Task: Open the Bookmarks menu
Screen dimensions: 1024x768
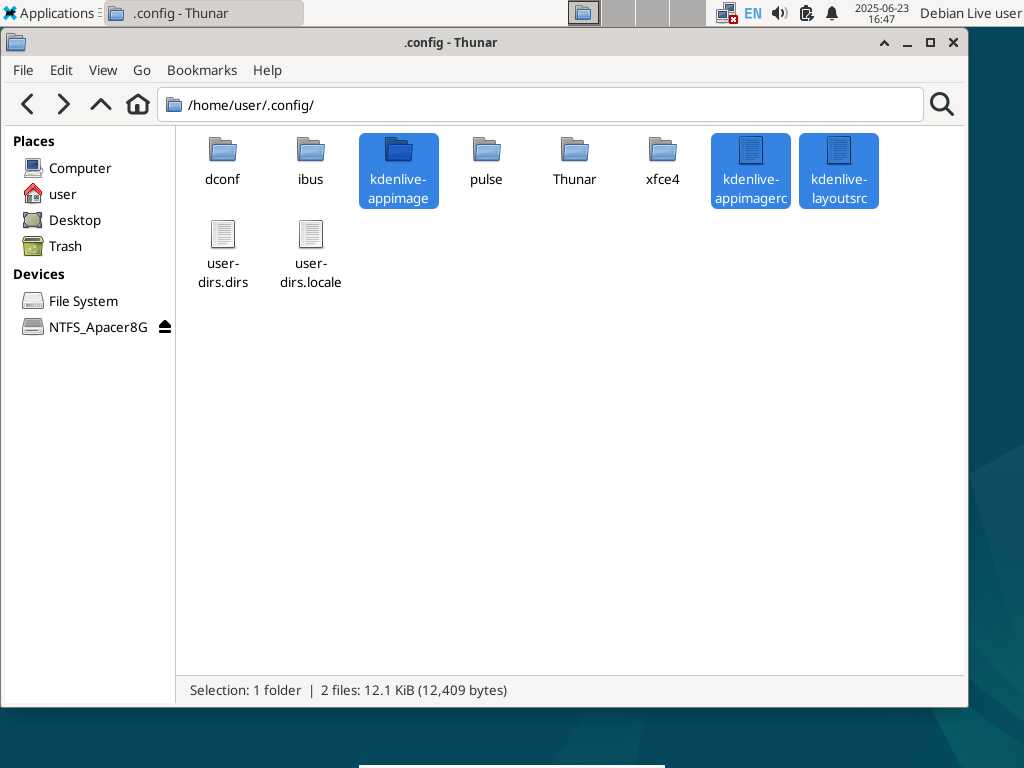Action: pyautogui.click(x=202, y=70)
